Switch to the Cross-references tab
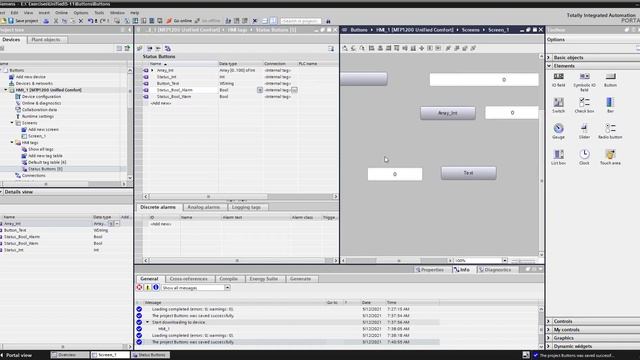The width and height of the screenshot is (640, 360). [189, 279]
